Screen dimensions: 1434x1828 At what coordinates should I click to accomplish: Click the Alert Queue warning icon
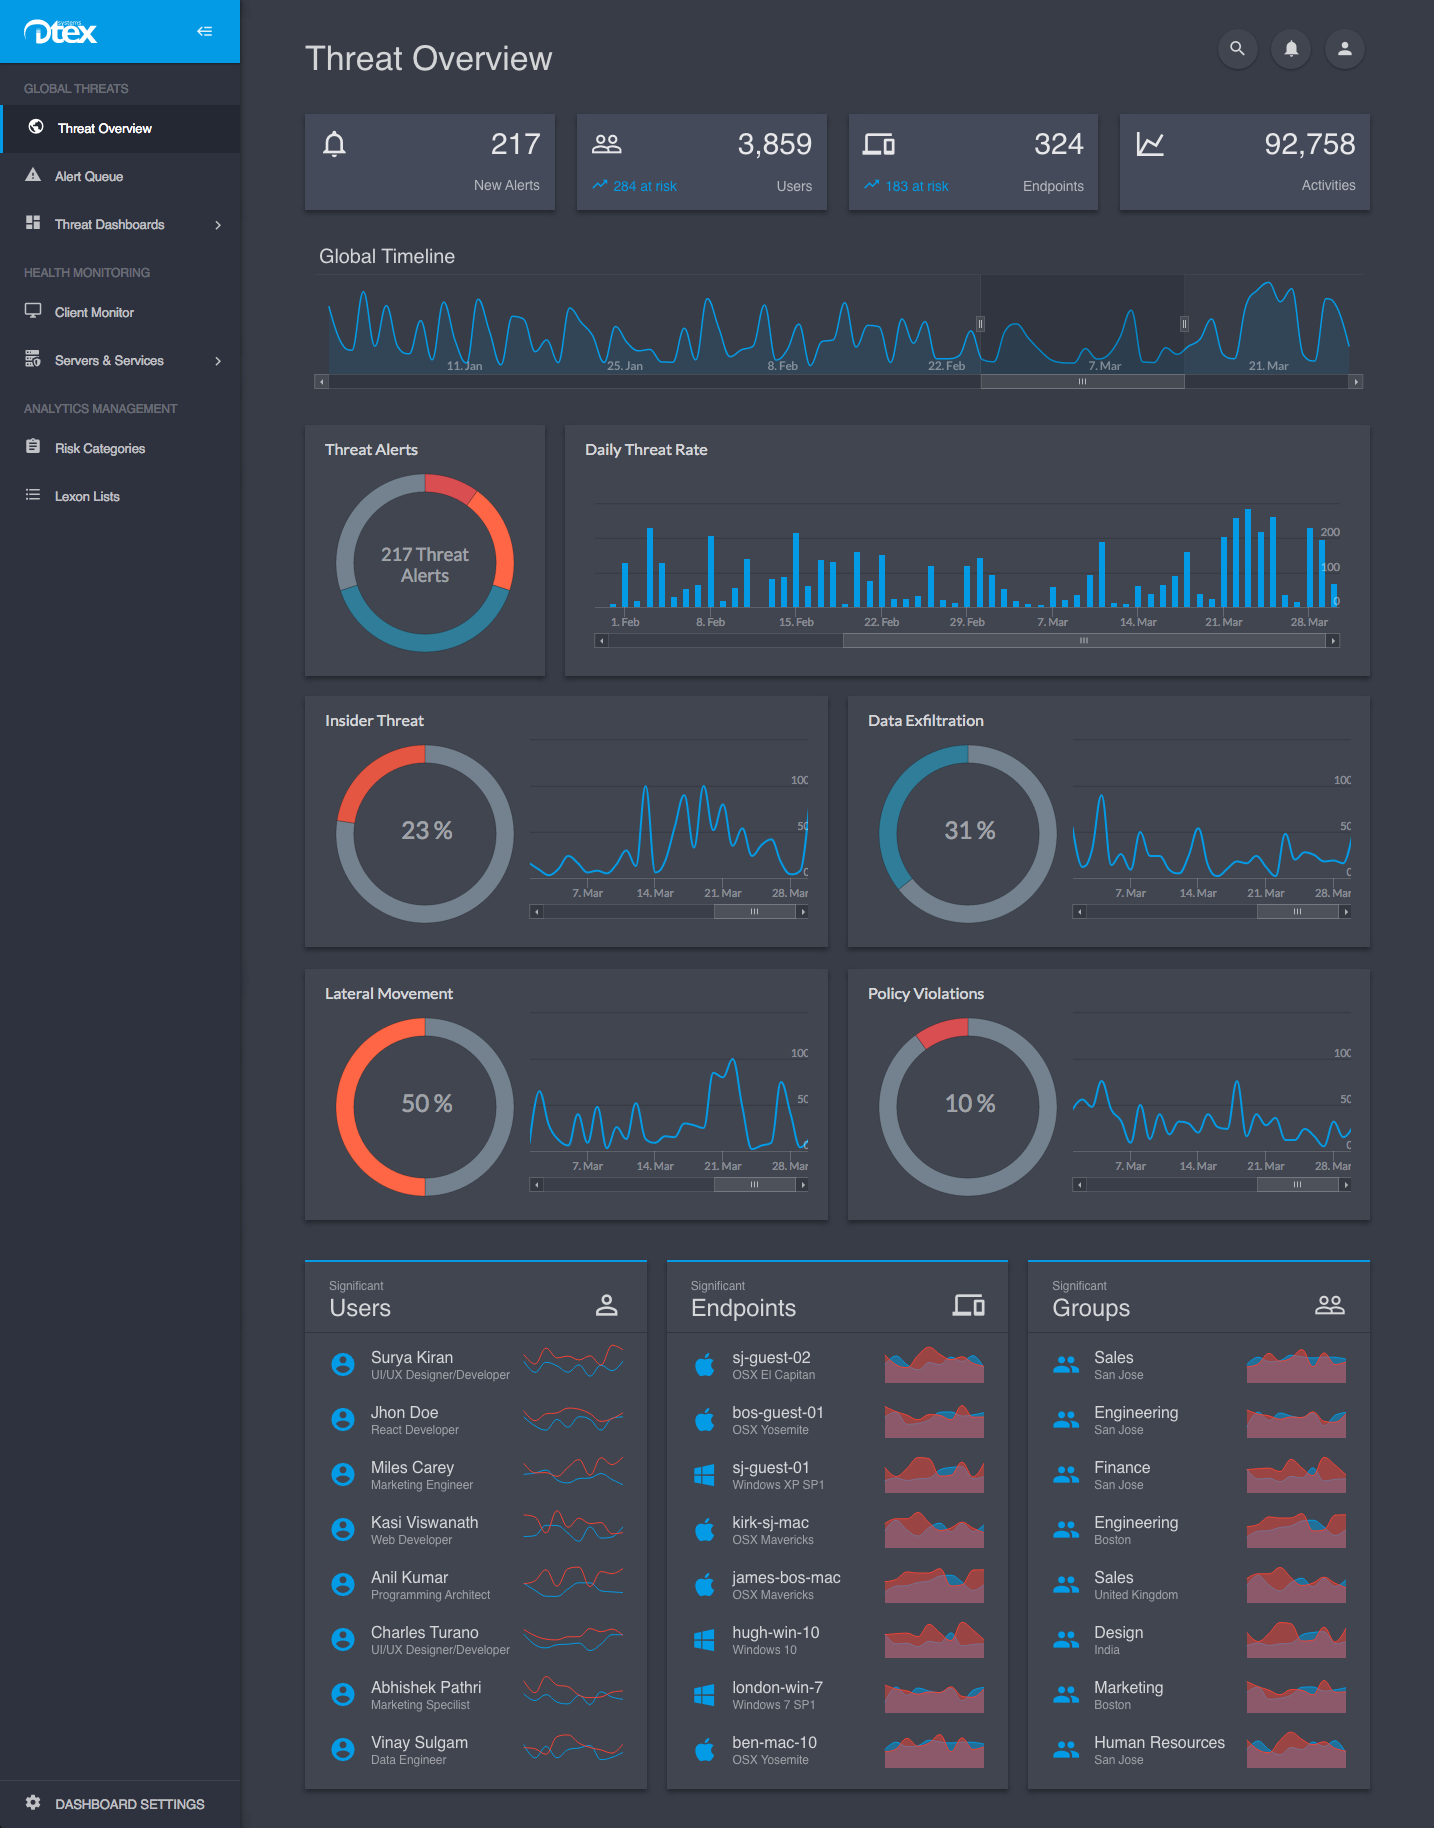pos(33,175)
